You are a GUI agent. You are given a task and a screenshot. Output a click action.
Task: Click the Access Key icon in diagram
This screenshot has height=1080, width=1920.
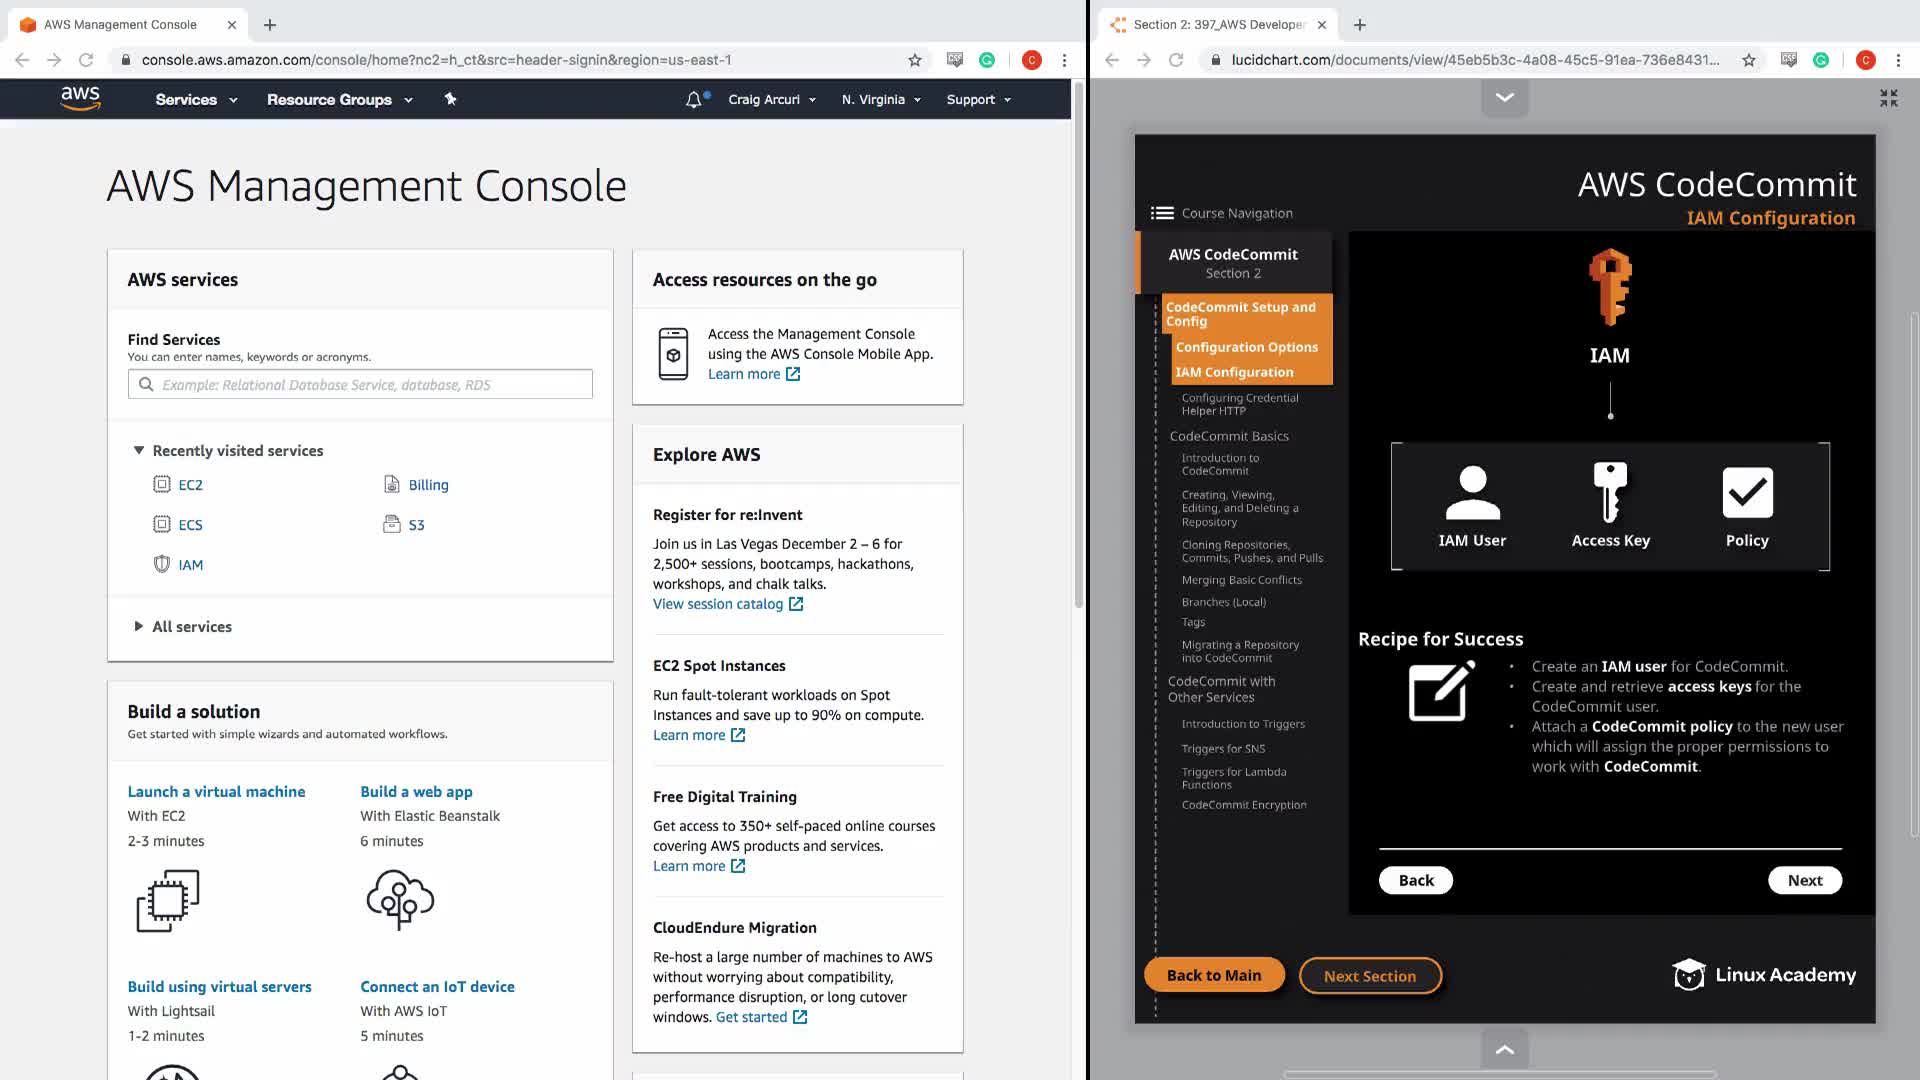click(x=1610, y=492)
